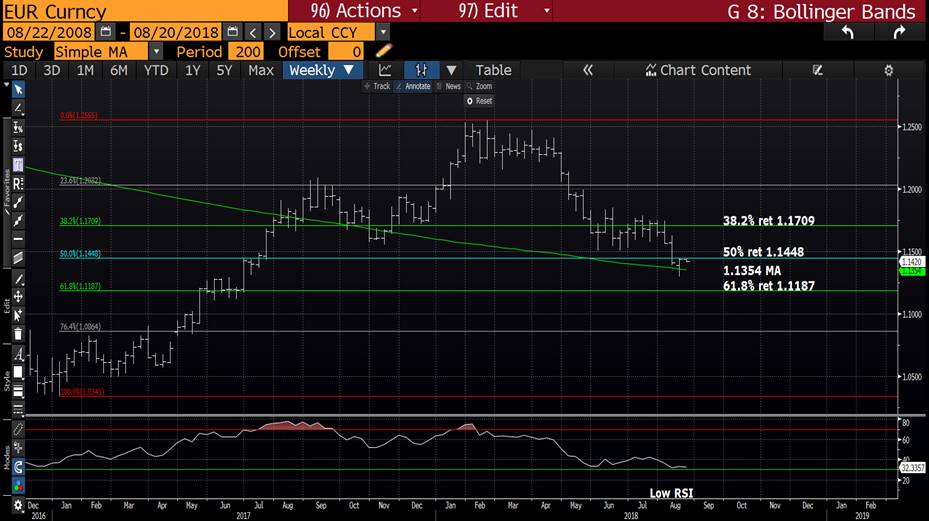This screenshot has width=929, height=521.
Task: Toggle the Annotate mode
Action: pos(414,87)
